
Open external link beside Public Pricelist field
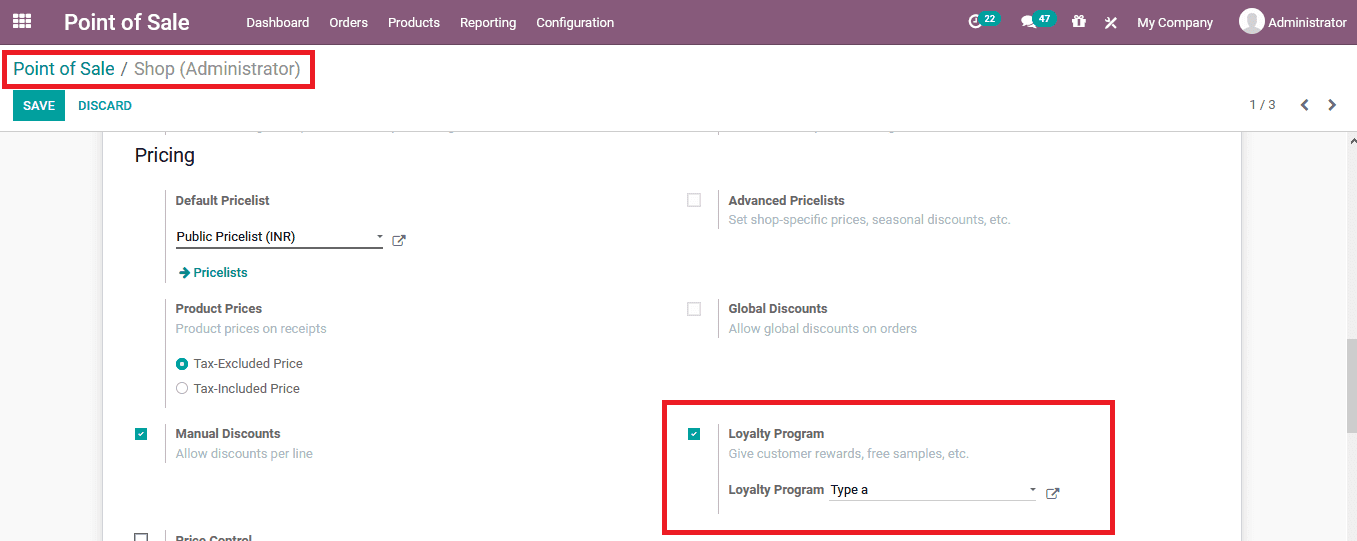[x=398, y=240]
